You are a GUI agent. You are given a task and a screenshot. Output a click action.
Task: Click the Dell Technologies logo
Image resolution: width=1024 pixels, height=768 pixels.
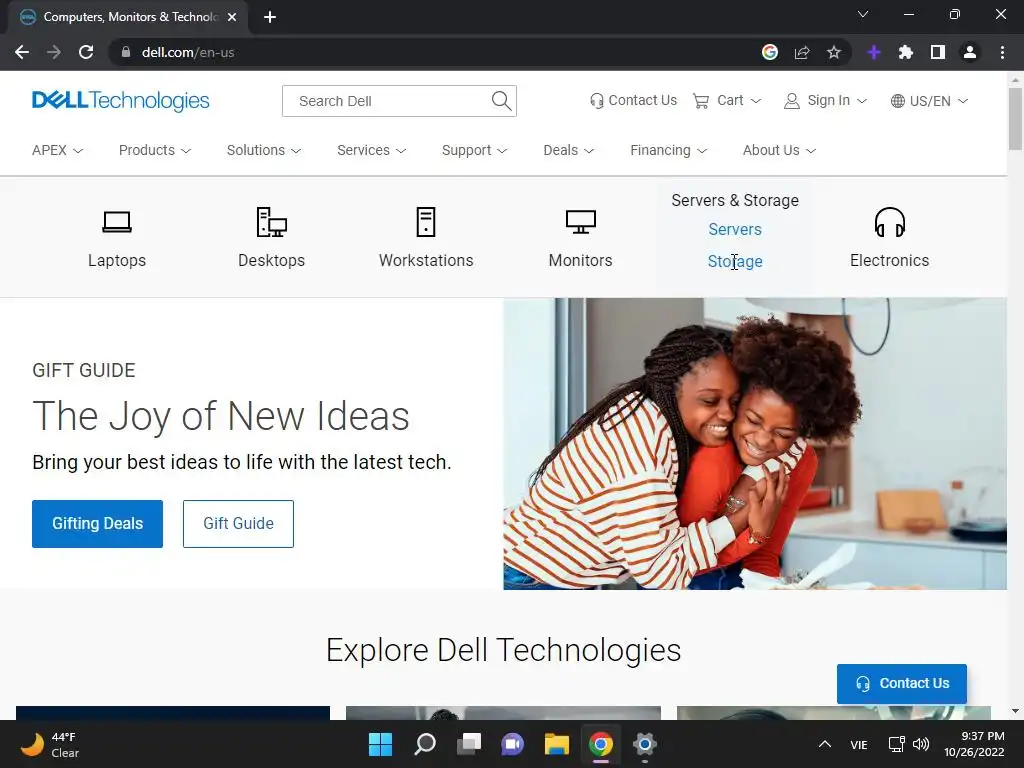click(x=121, y=101)
